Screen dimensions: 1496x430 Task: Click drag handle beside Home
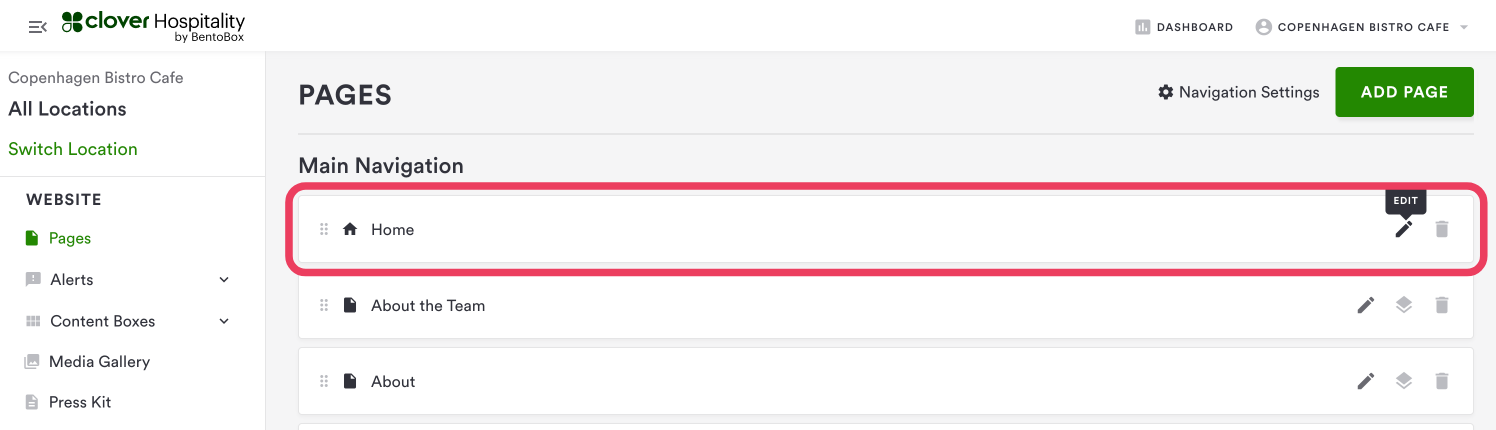pyautogui.click(x=324, y=229)
